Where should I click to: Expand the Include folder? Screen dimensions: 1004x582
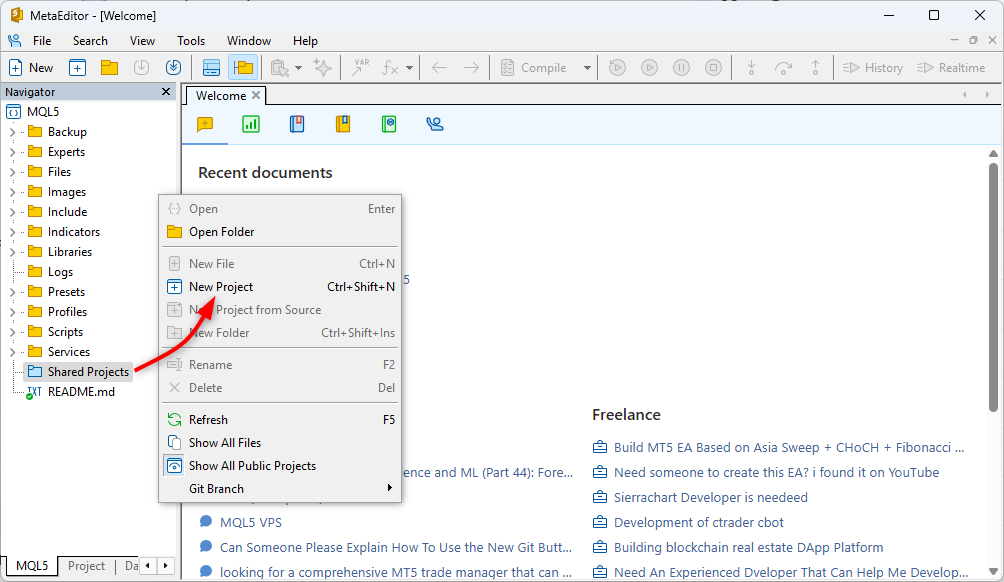[12, 212]
